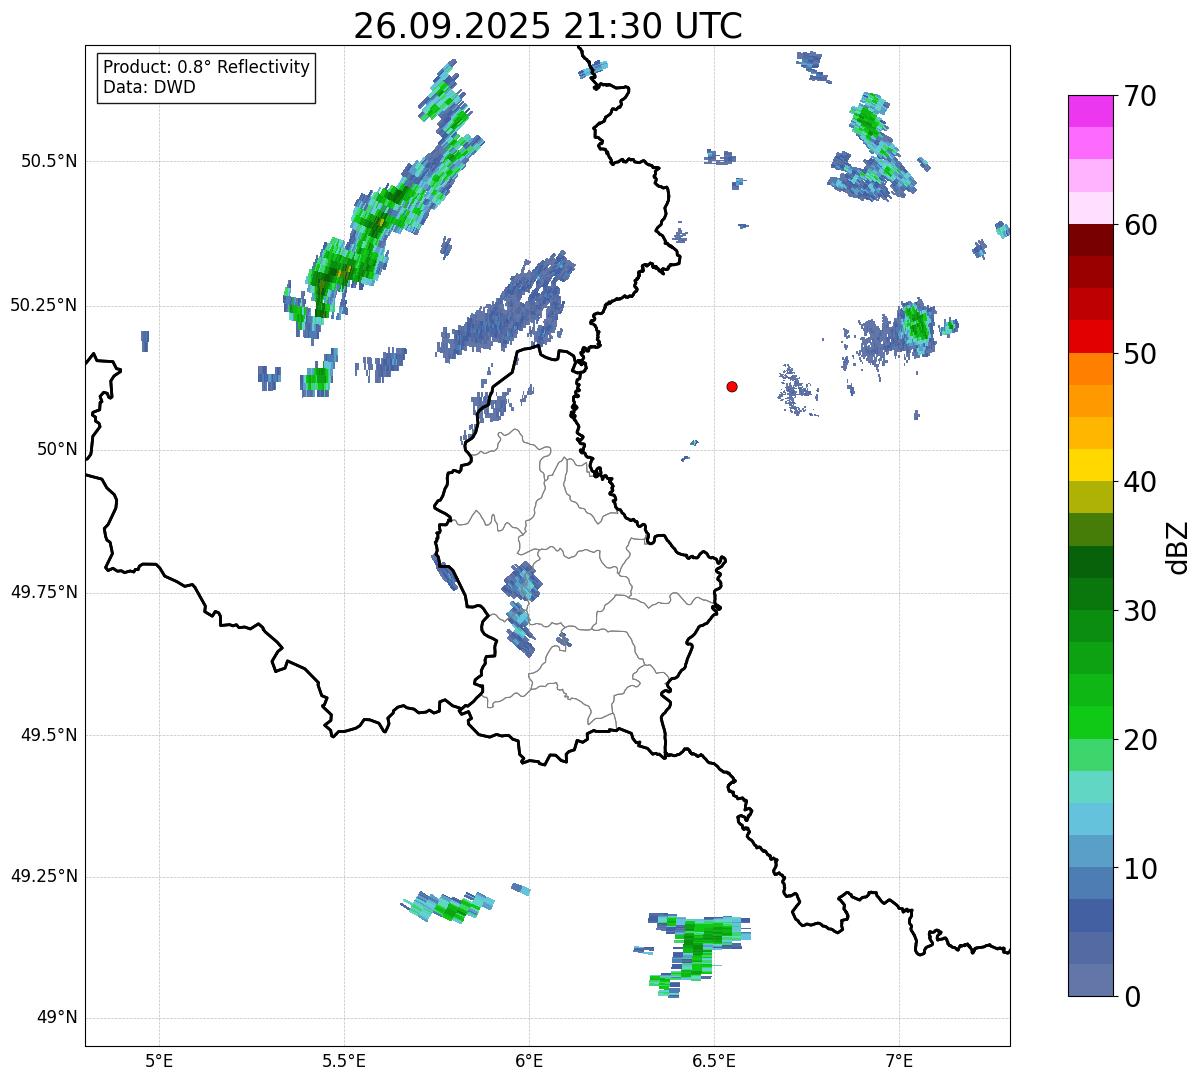The height and width of the screenshot is (1081, 1202).
Task: Click the 'Product: 0.8° Reflectivity' label
Action: coord(207,67)
